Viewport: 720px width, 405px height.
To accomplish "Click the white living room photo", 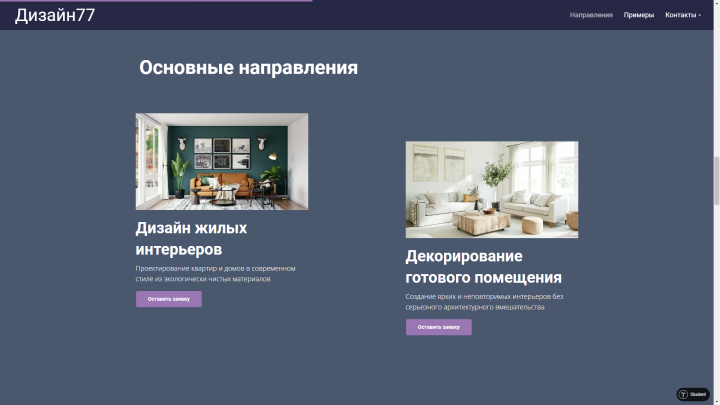I will (x=492, y=190).
